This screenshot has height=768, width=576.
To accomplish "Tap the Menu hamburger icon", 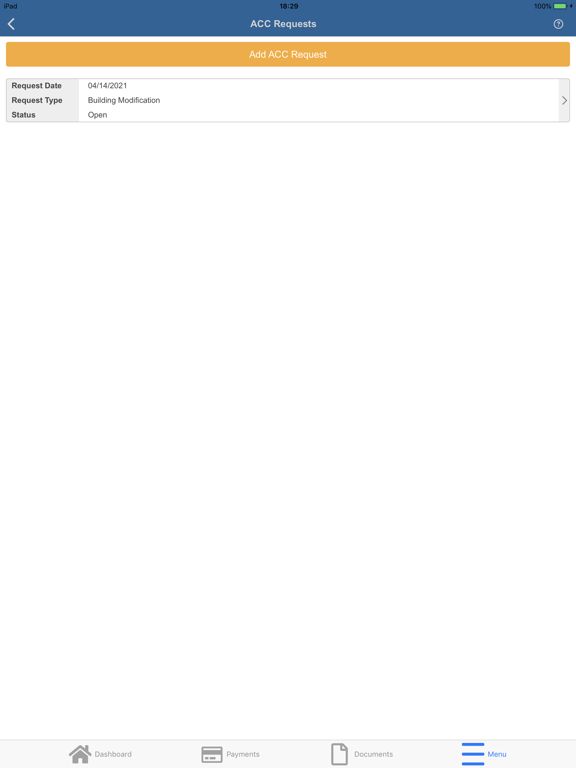I will 473,754.
